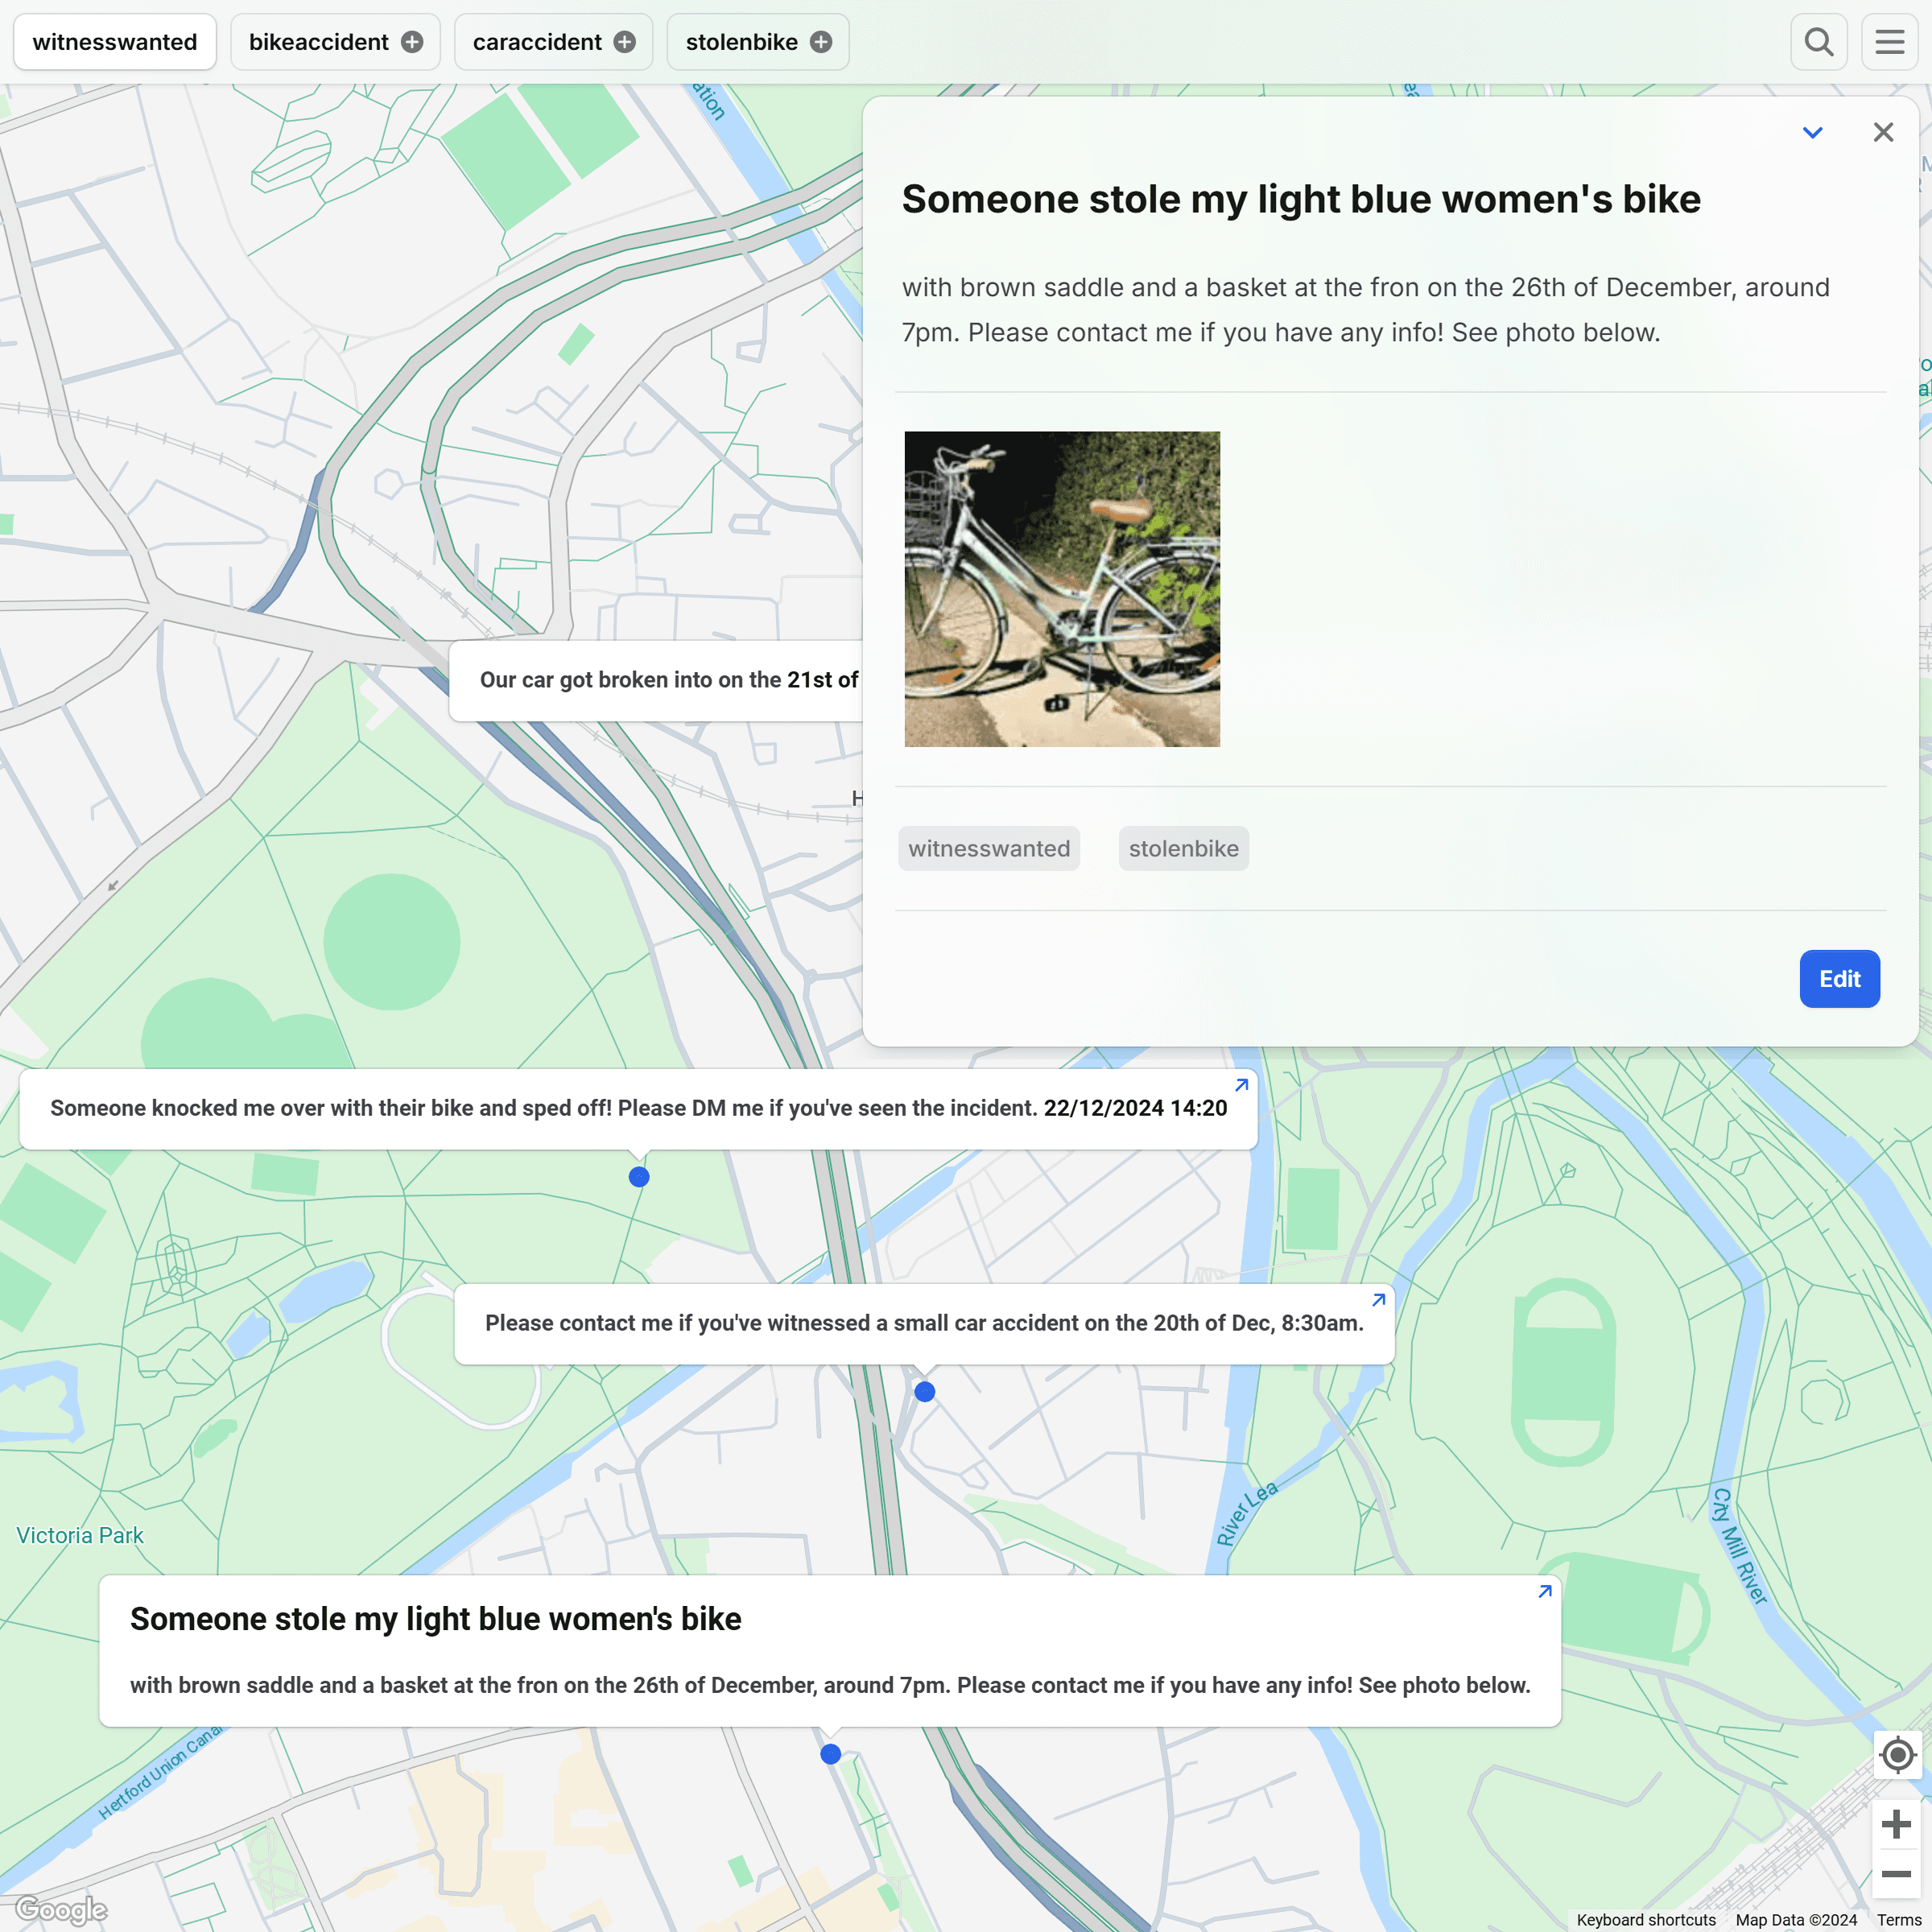Viewport: 1932px width, 1932px height.
Task: Open the search magnifier icon
Action: tap(1818, 42)
